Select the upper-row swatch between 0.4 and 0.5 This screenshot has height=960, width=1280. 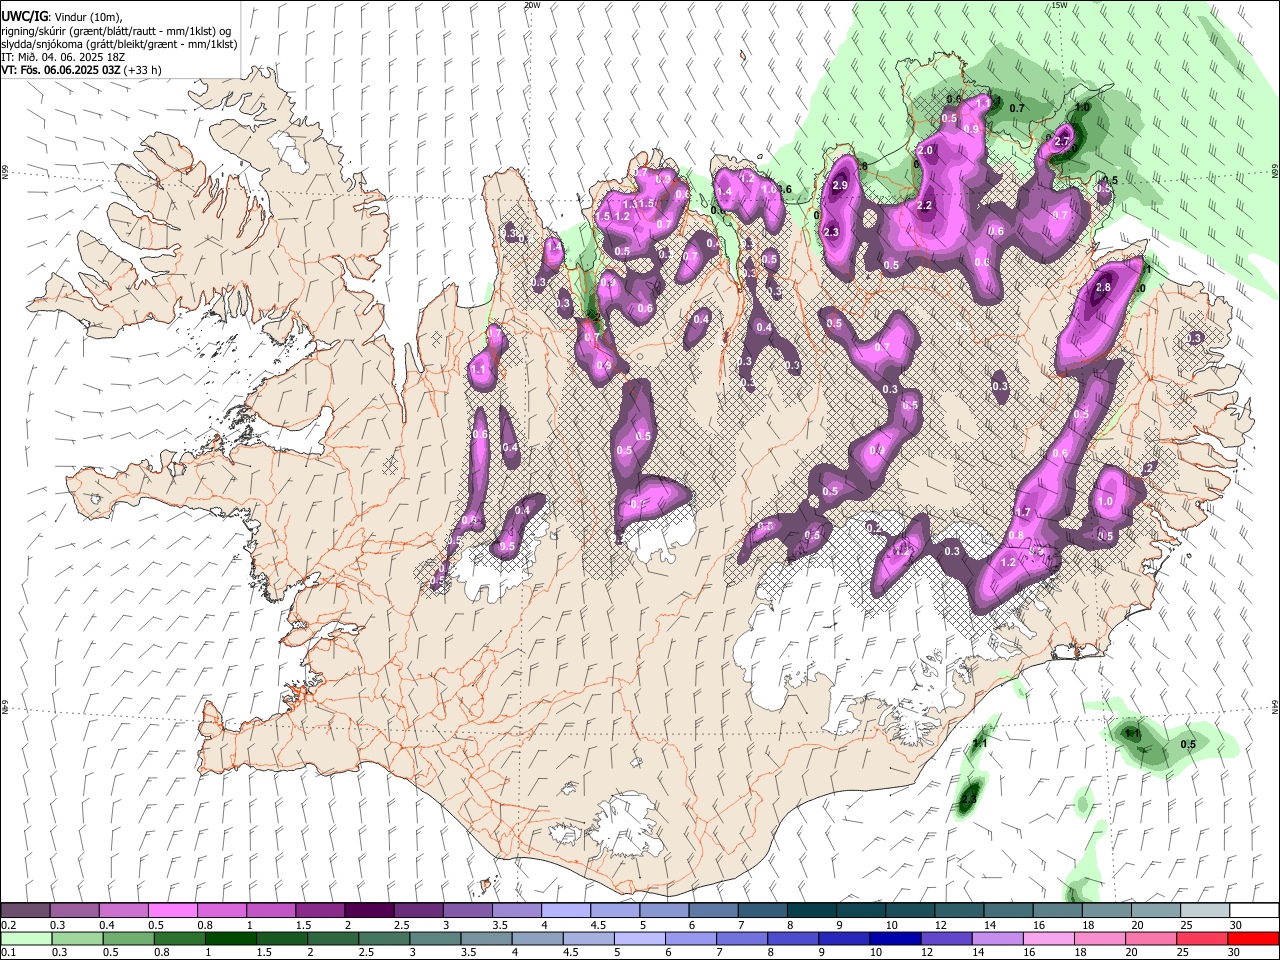click(x=124, y=911)
